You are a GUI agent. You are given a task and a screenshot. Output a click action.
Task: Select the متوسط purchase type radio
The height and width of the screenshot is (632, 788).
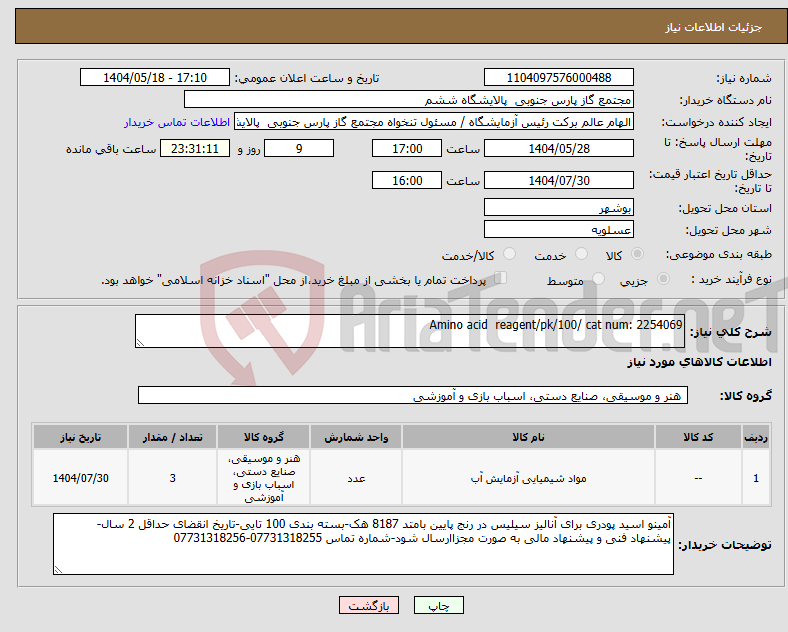tap(598, 278)
